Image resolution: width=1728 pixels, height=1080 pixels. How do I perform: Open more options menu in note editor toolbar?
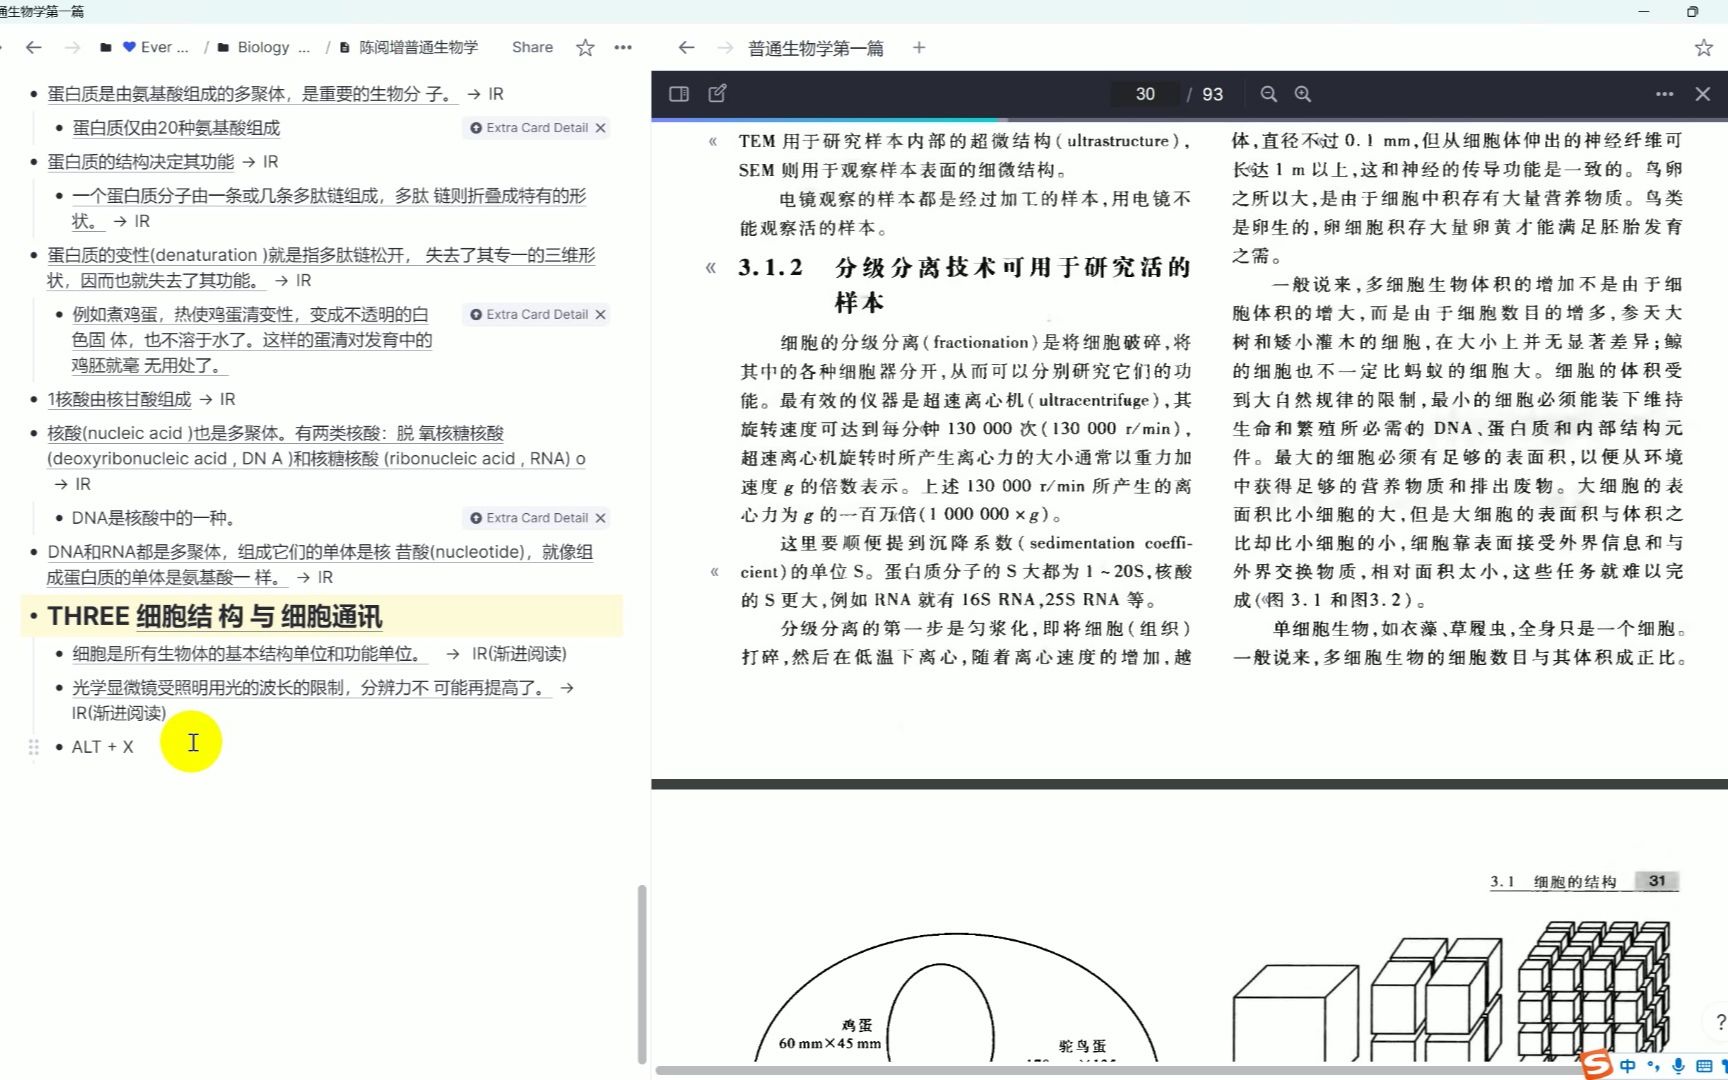(x=623, y=47)
